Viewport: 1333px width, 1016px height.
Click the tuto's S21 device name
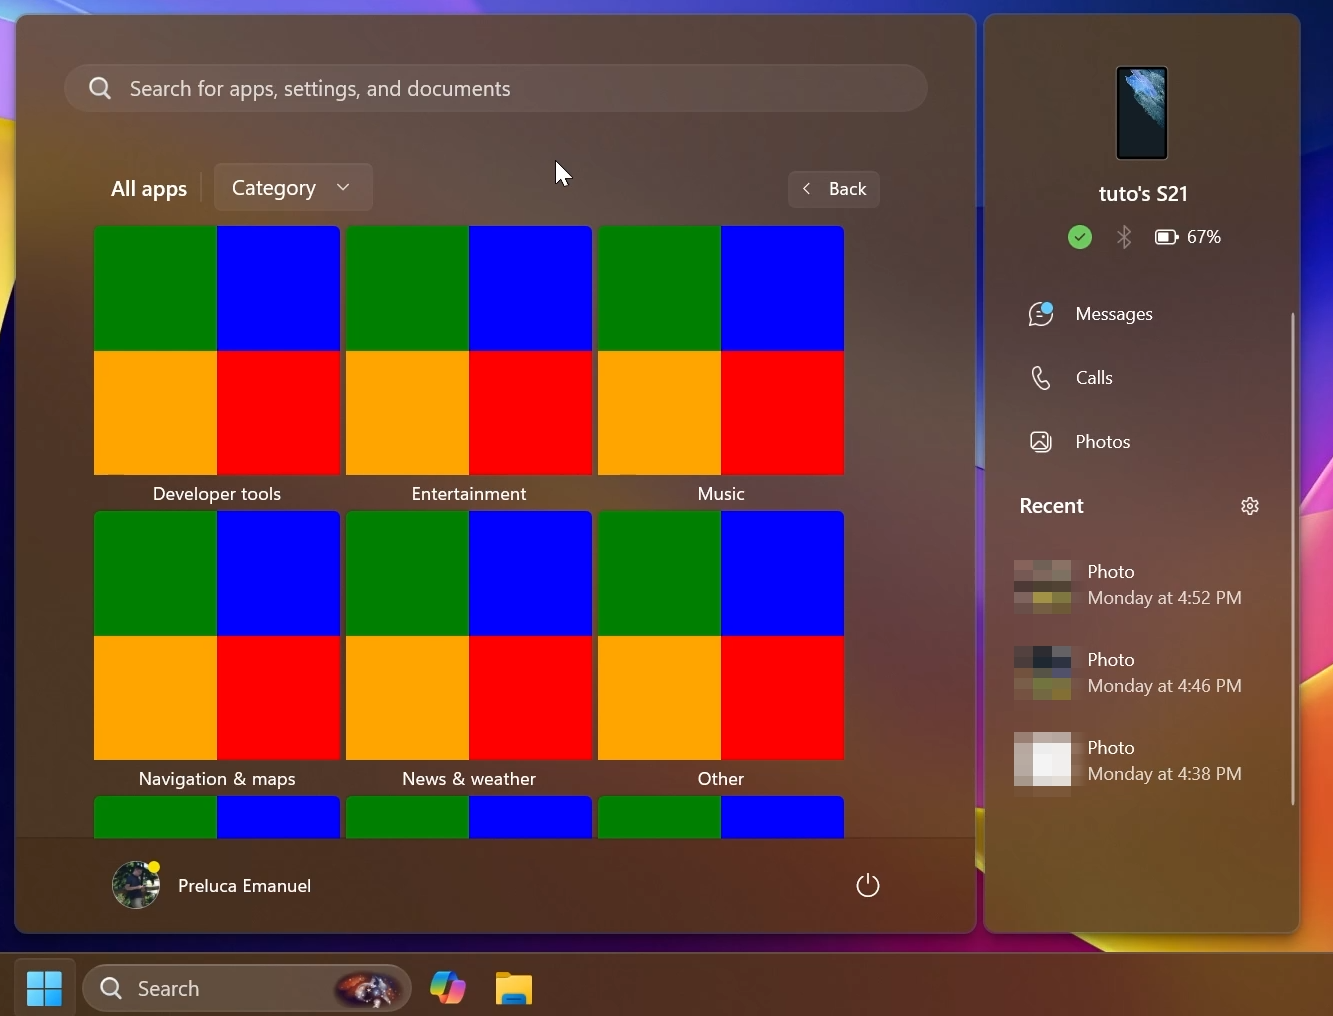1143,194
